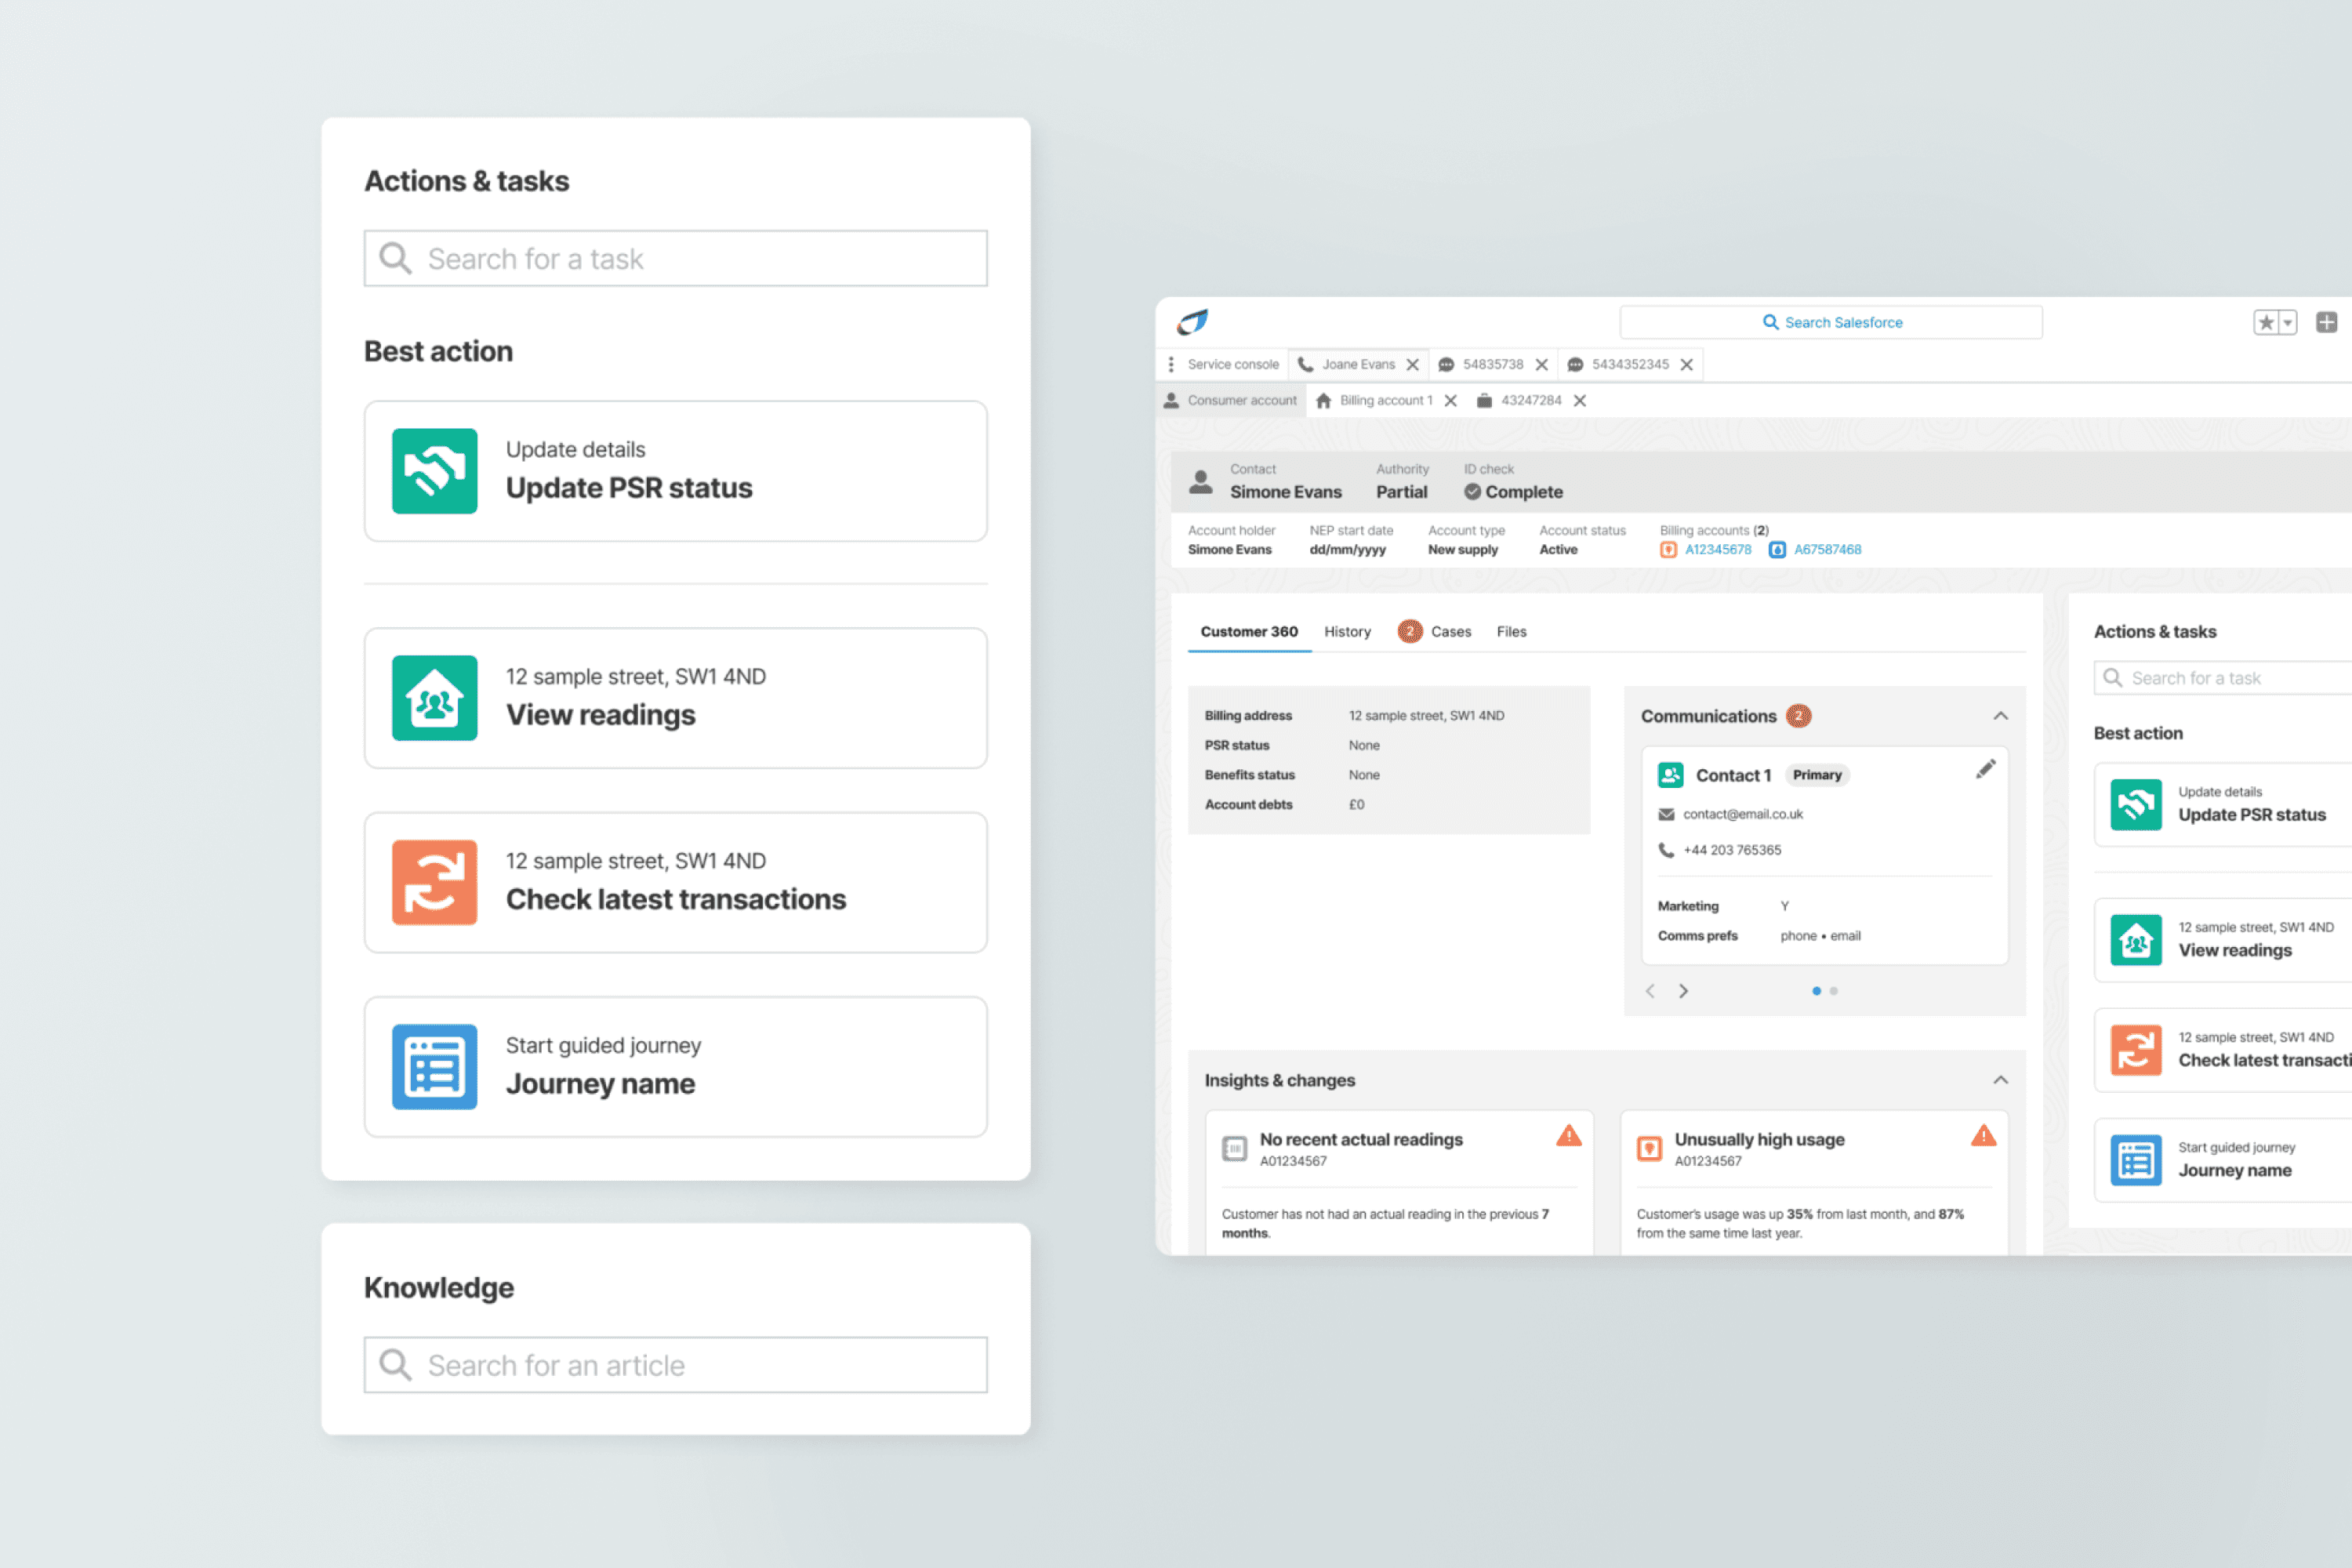Screen dimensions: 2352x1568
Task: Open the Cases tab
Action: pyautogui.click(x=1450, y=632)
